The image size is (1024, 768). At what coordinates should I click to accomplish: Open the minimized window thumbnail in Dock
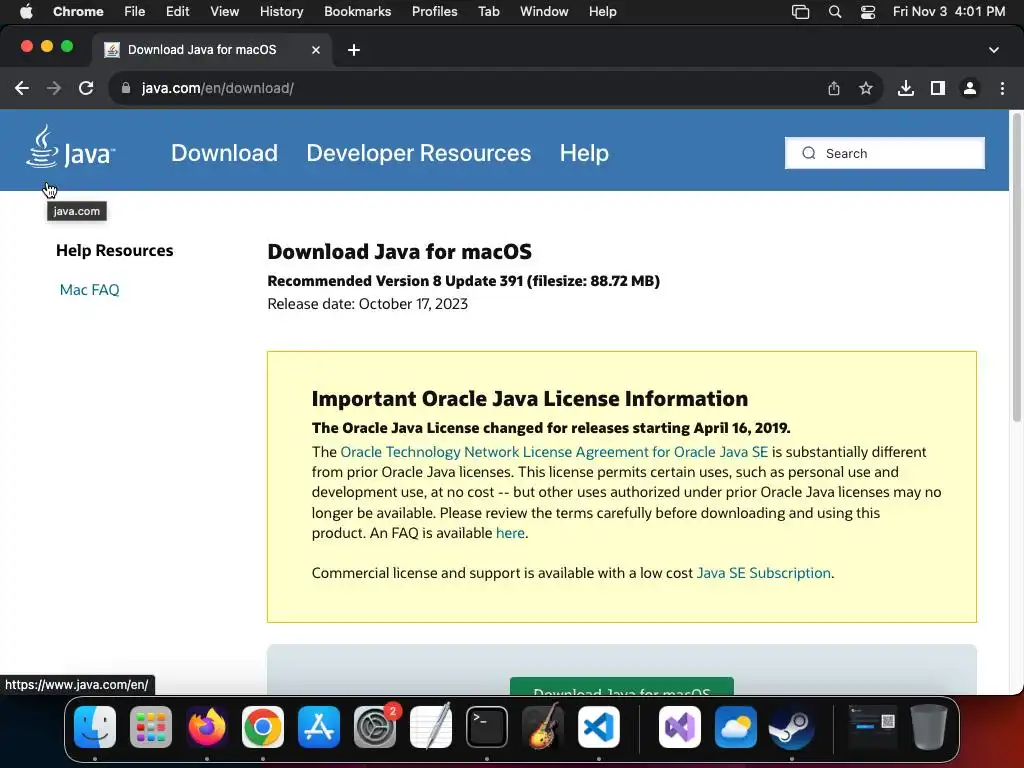coord(872,727)
